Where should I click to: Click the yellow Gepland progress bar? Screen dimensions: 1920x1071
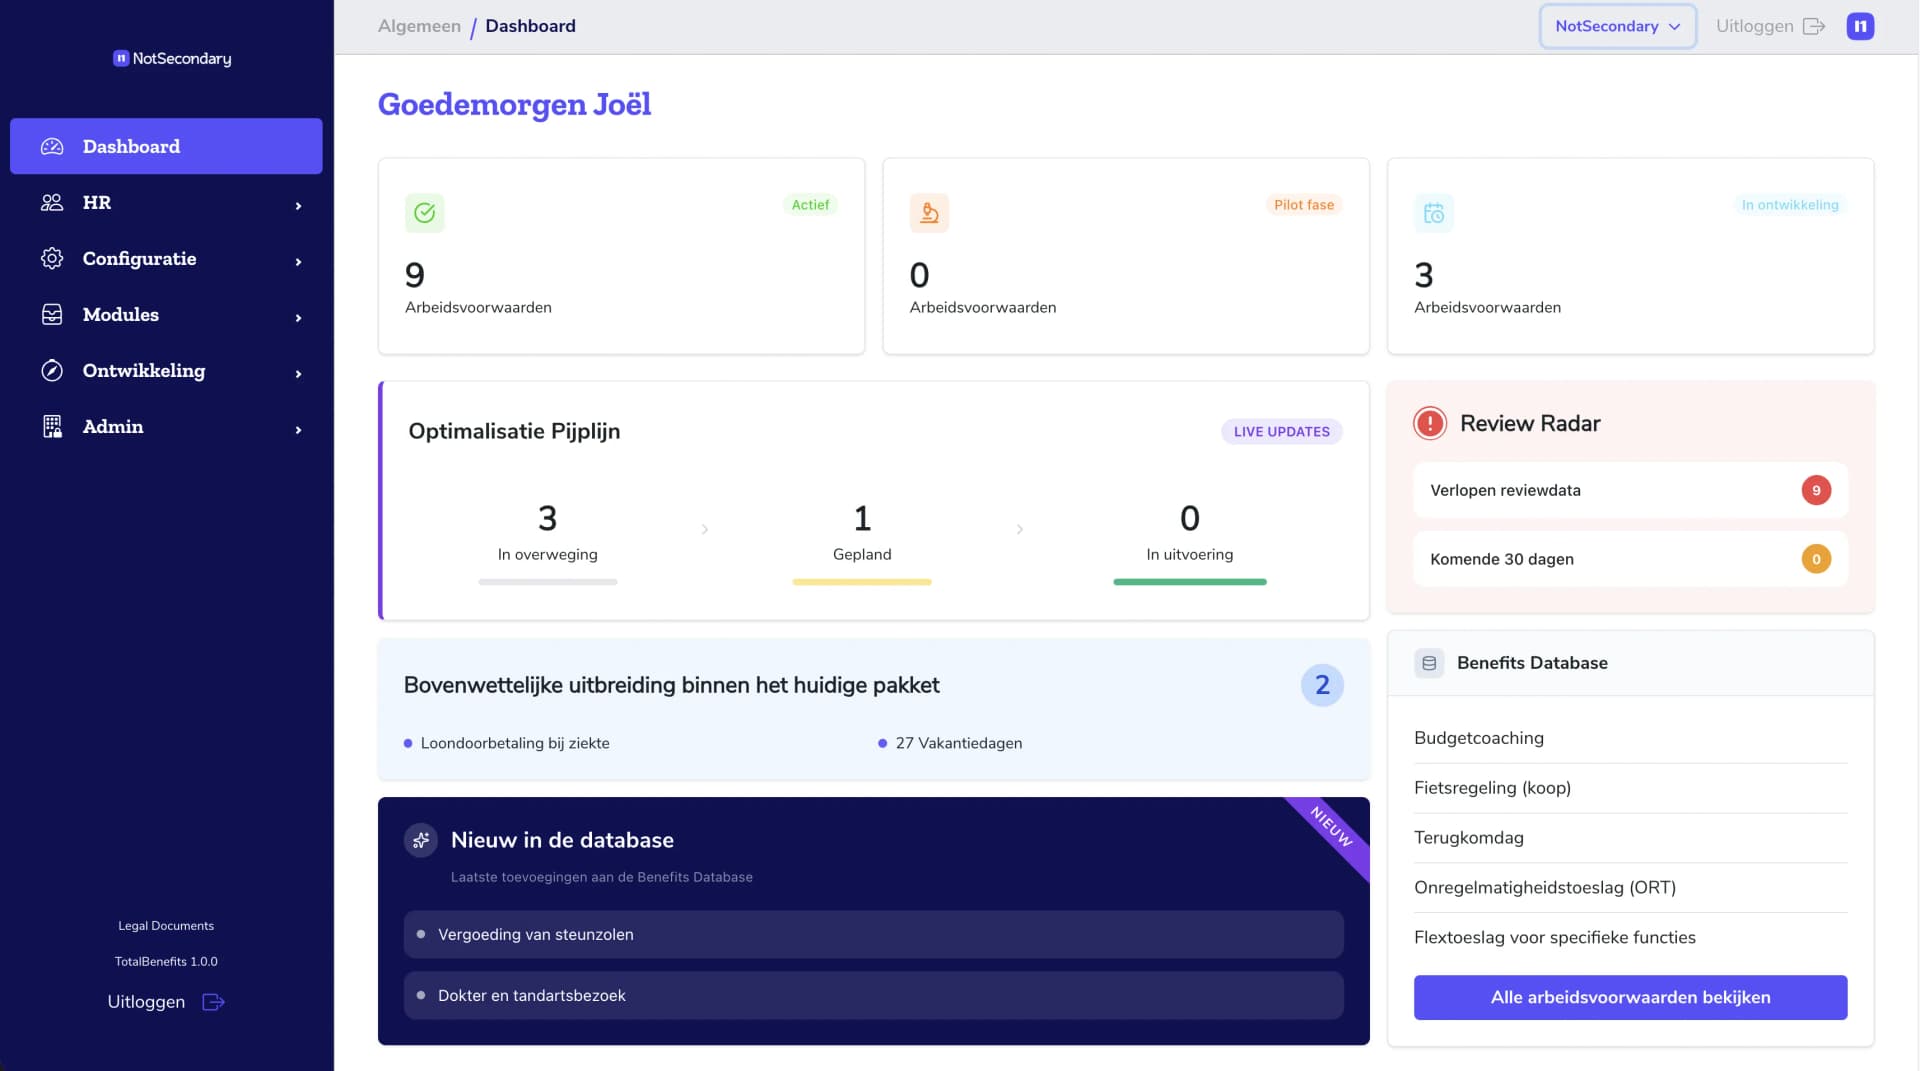coord(861,581)
